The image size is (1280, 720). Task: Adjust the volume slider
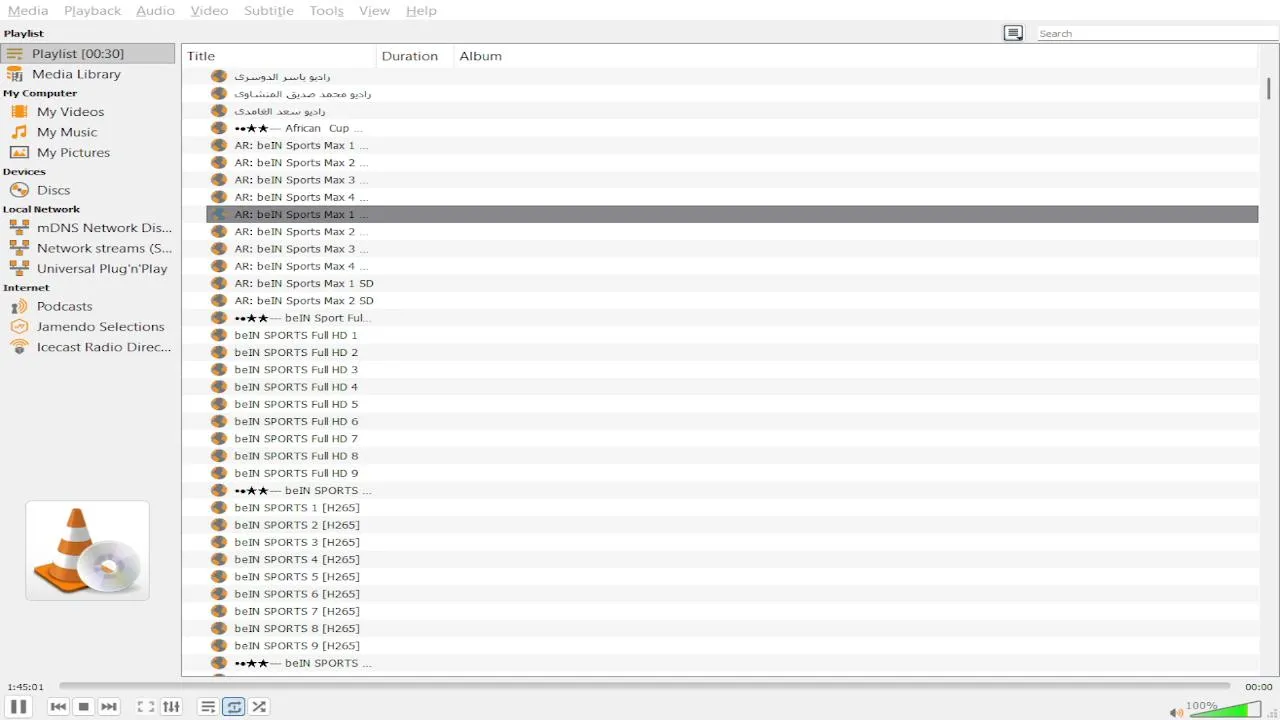coord(1225,709)
